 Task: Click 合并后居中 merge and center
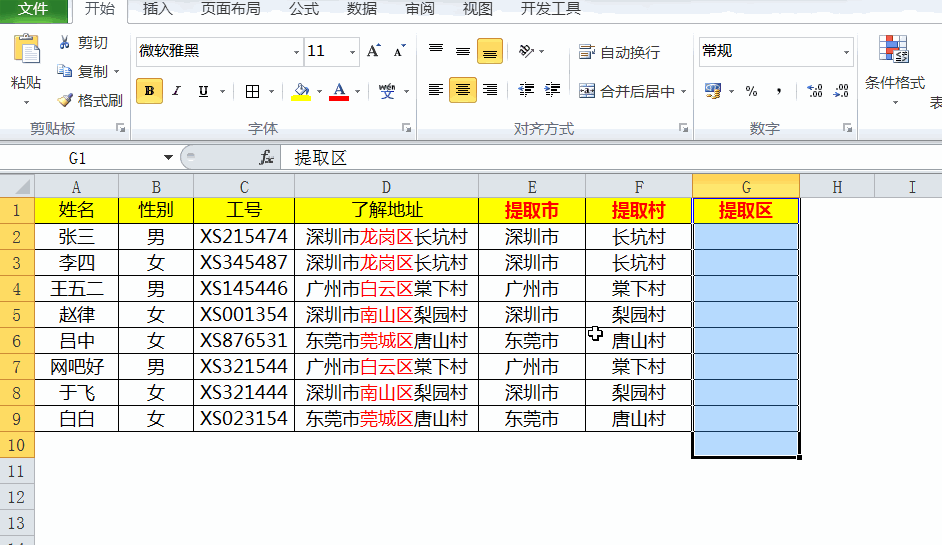pyautogui.click(x=627, y=91)
